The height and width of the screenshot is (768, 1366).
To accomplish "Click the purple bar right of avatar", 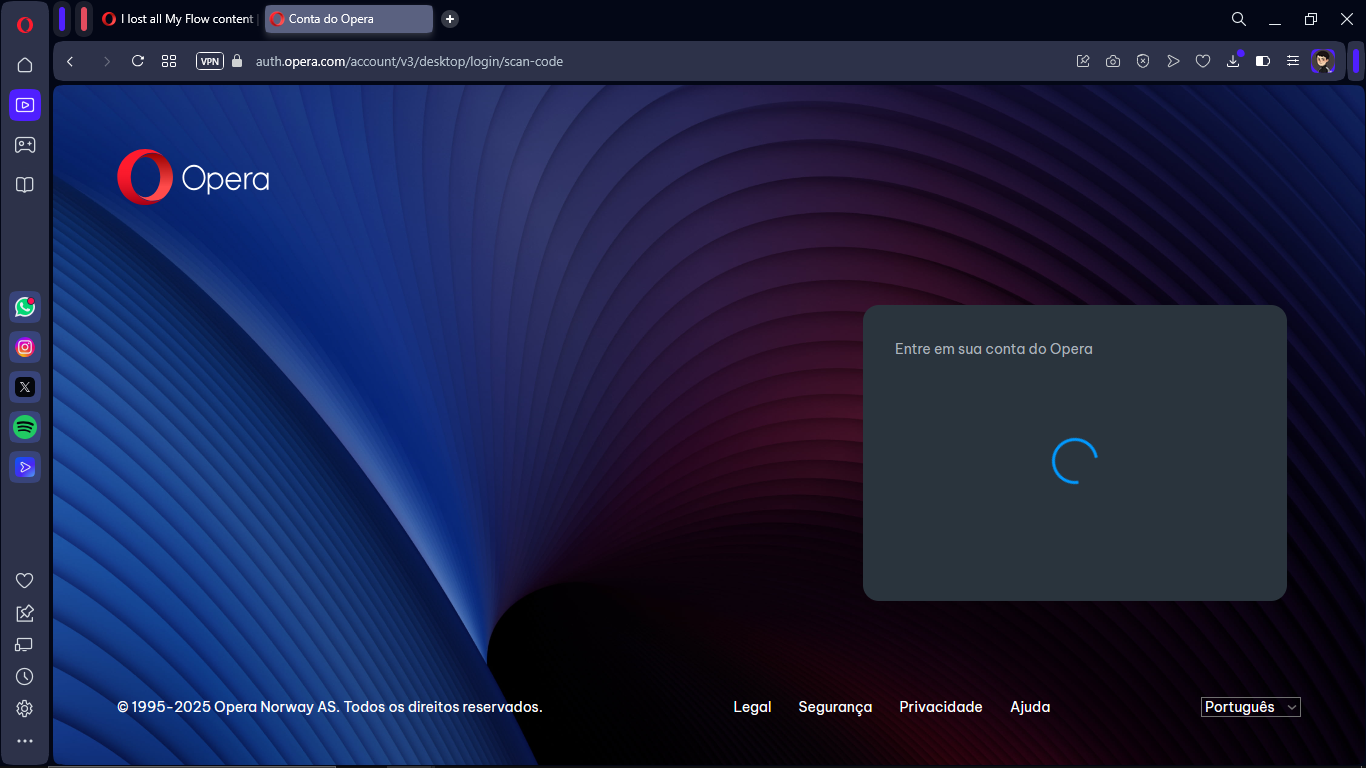I will click(1356, 61).
